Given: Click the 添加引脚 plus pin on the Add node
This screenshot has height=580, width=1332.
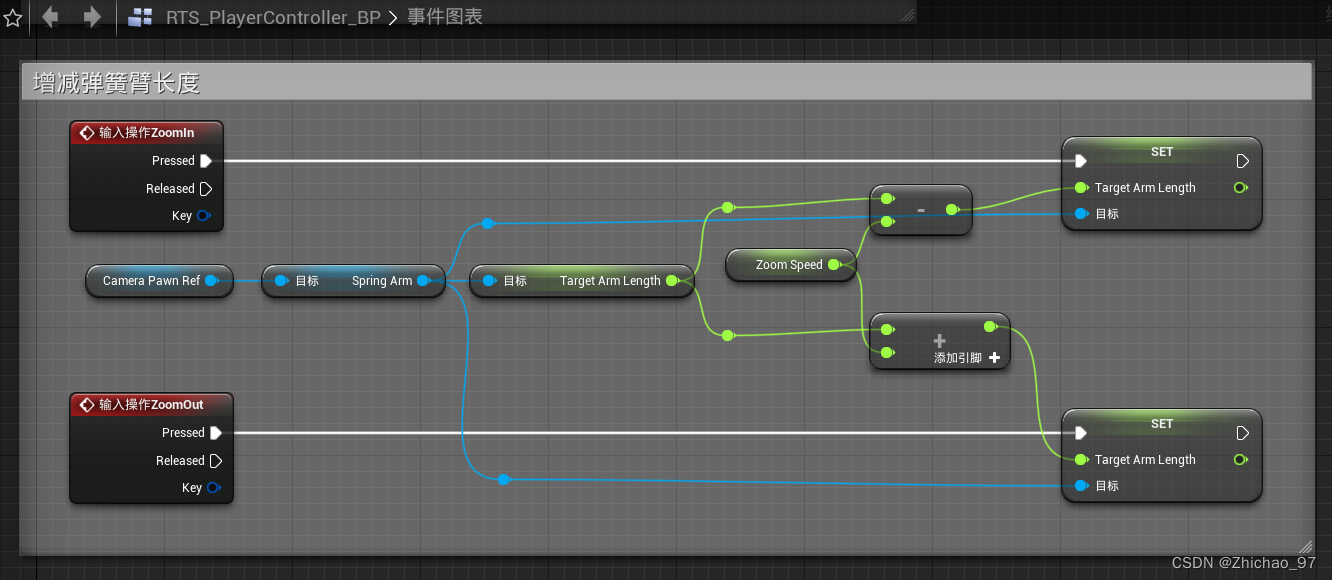Looking at the screenshot, I should pos(993,358).
